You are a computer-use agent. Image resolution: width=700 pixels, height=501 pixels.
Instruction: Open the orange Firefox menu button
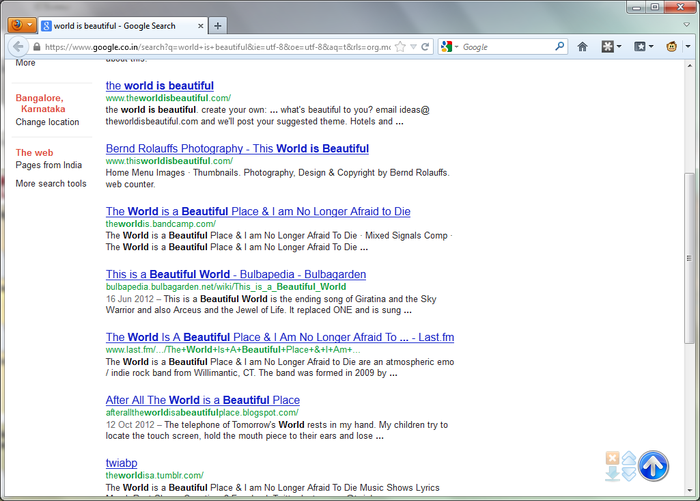21,25
